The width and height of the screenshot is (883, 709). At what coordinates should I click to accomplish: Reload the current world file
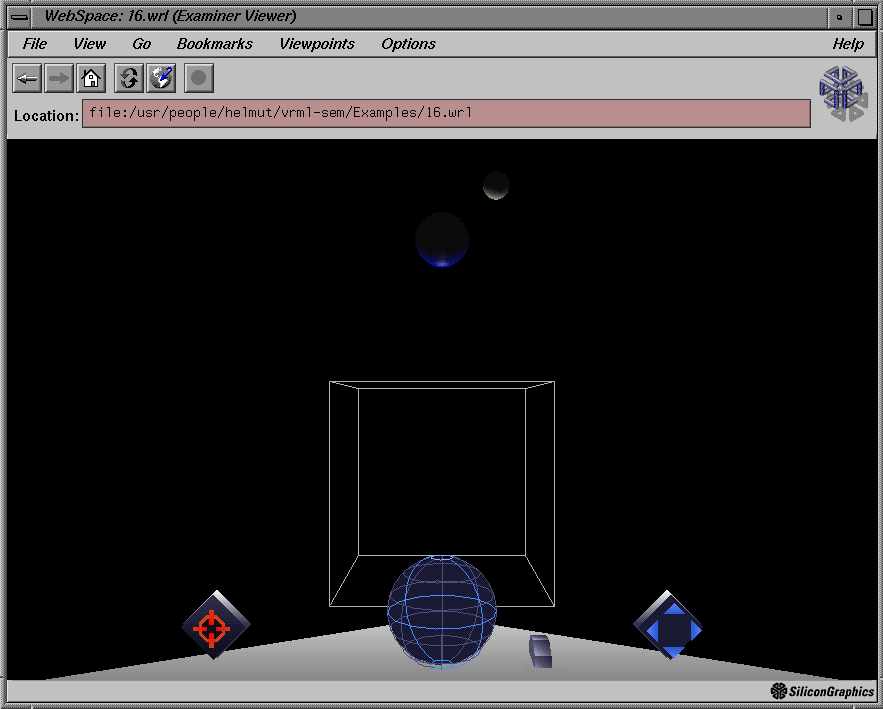pos(129,78)
